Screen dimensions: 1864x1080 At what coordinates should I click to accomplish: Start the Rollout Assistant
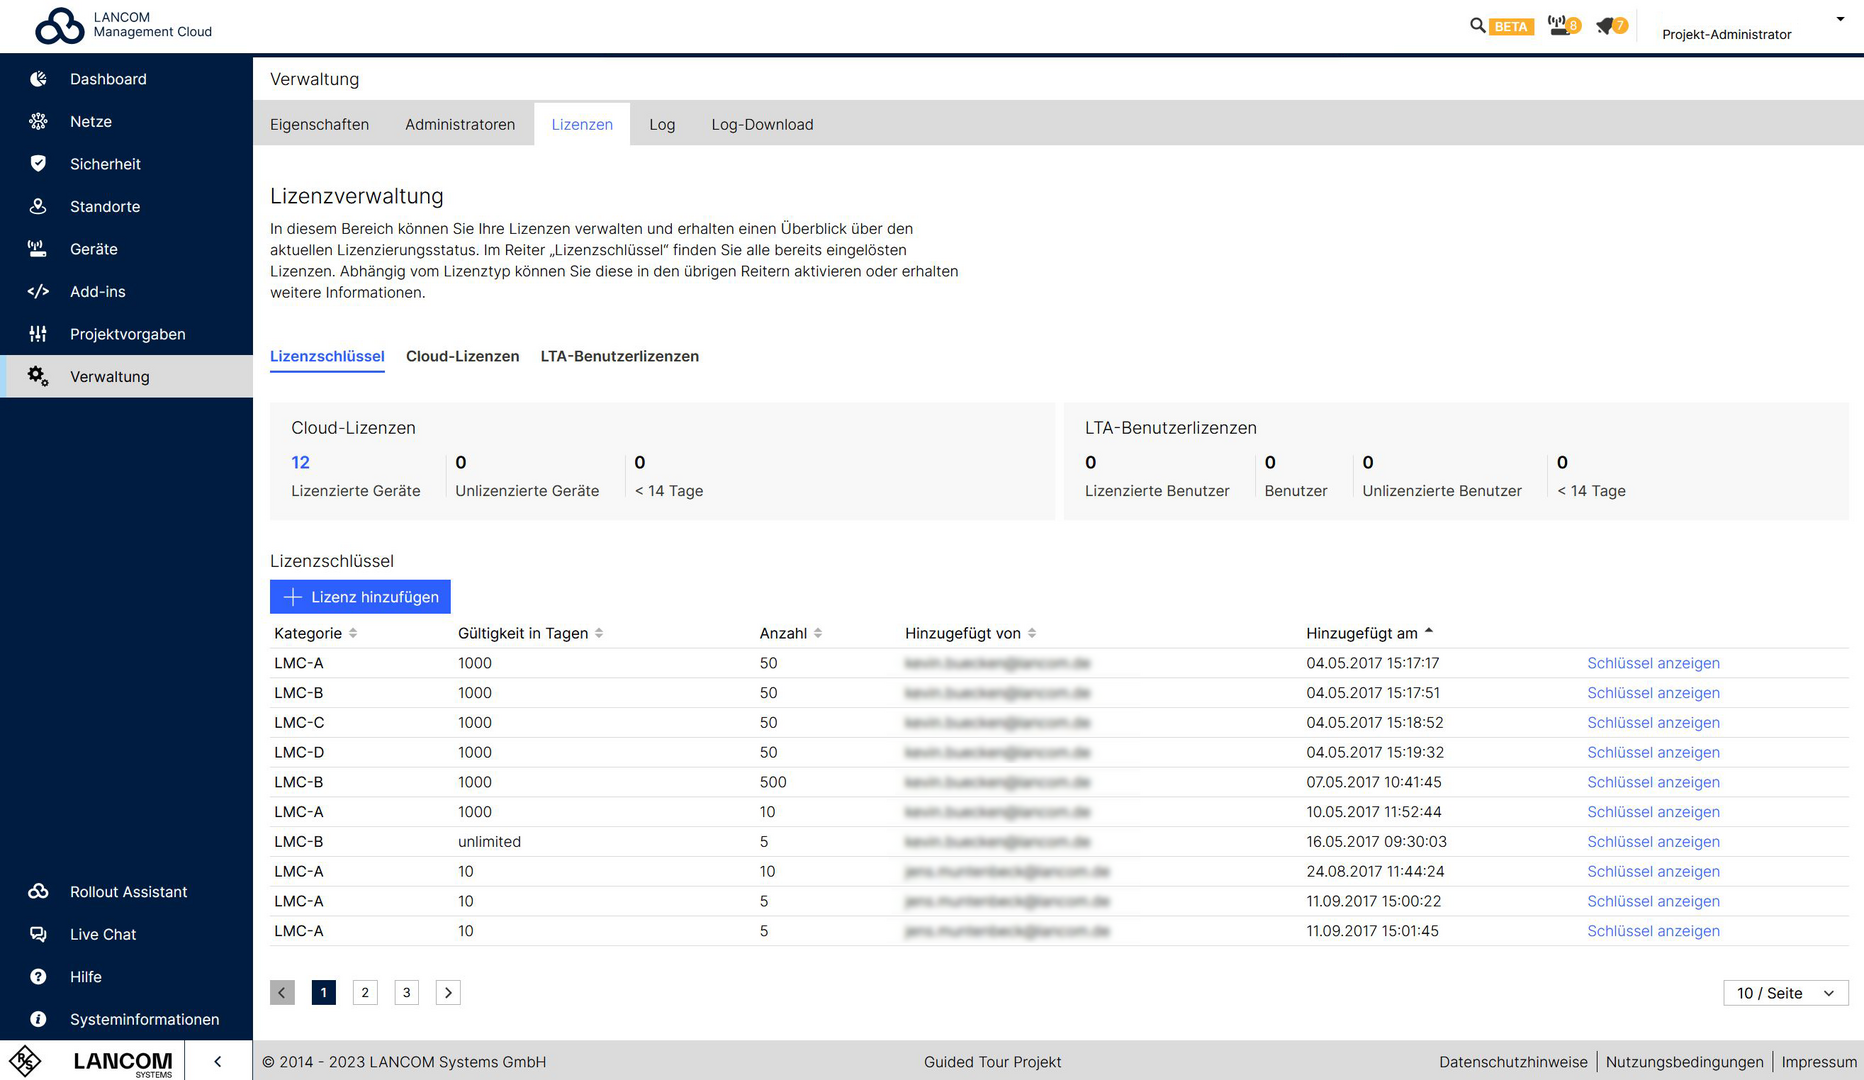pos(128,891)
